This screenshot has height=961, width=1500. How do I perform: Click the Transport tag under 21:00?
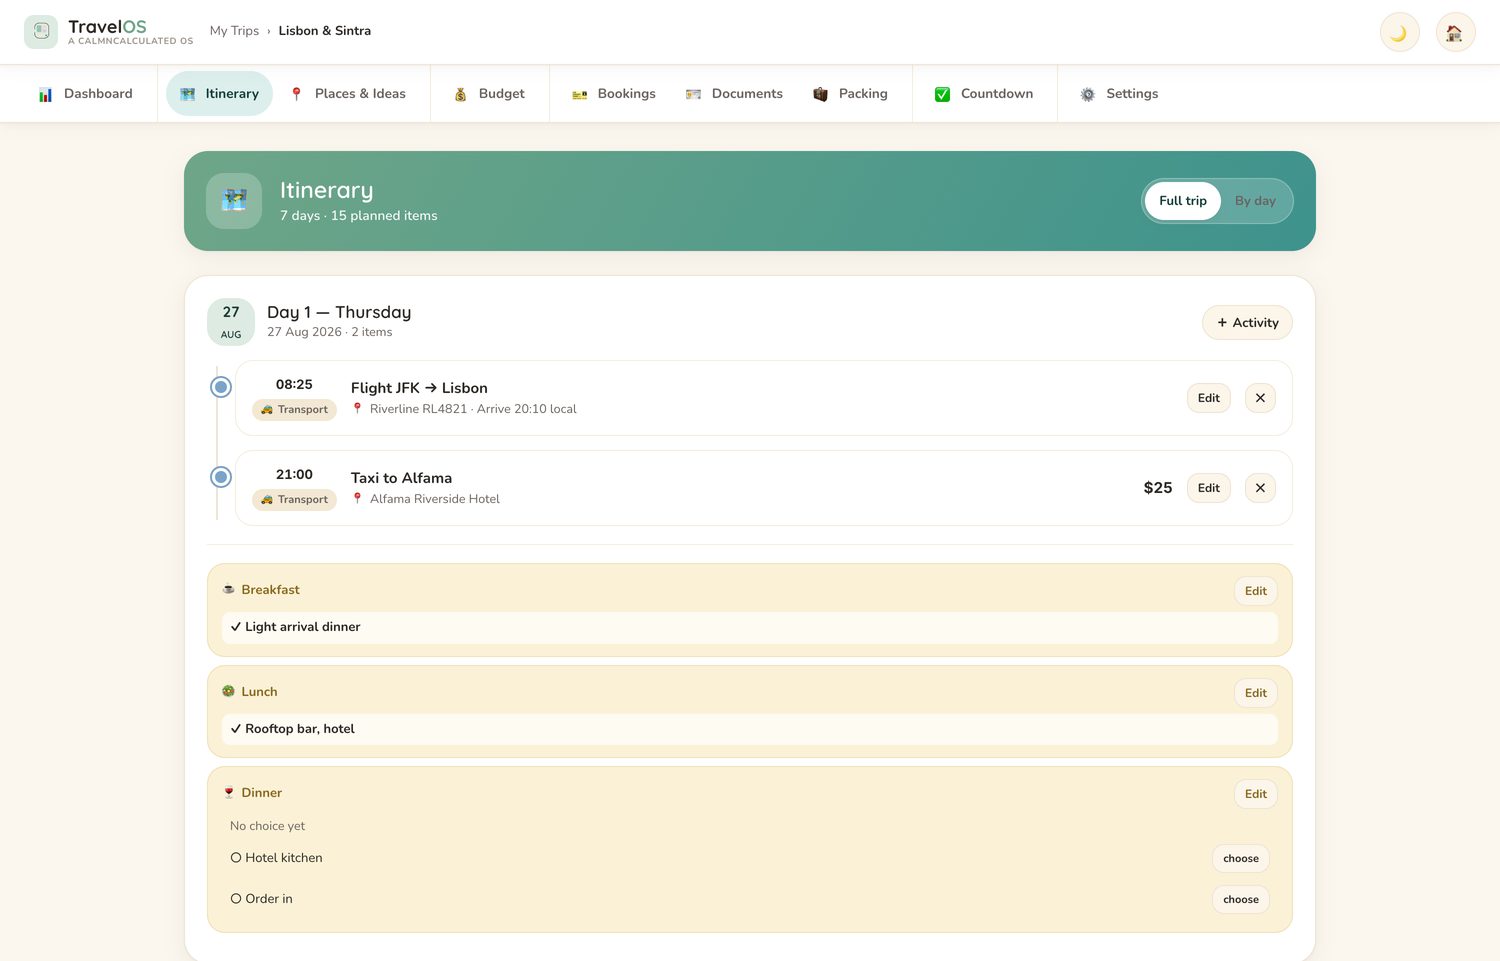294,500
